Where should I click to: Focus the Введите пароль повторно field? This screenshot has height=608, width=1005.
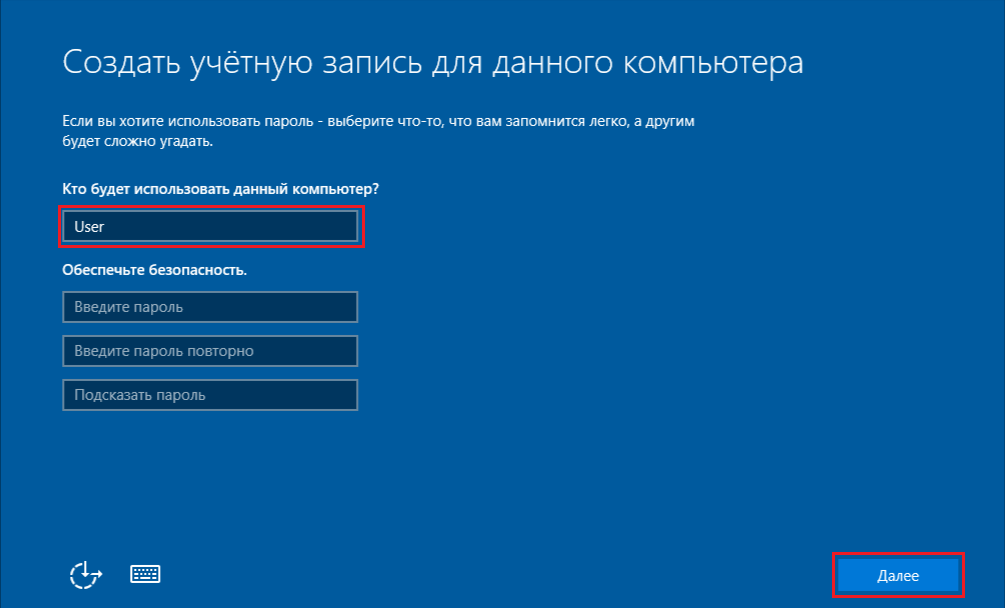point(210,351)
